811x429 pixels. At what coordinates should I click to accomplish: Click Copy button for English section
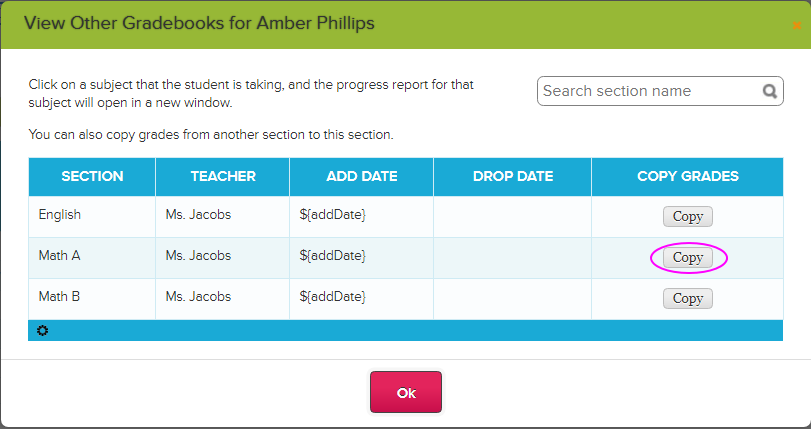coord(687,216)
